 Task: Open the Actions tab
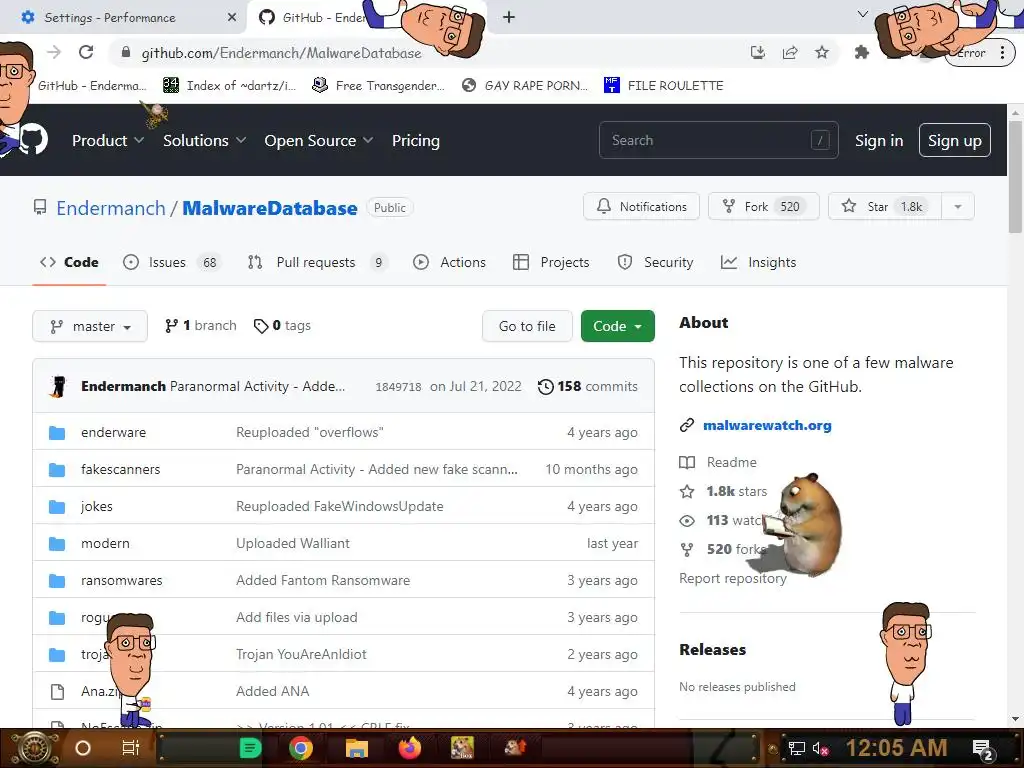(x=449, y=262)
